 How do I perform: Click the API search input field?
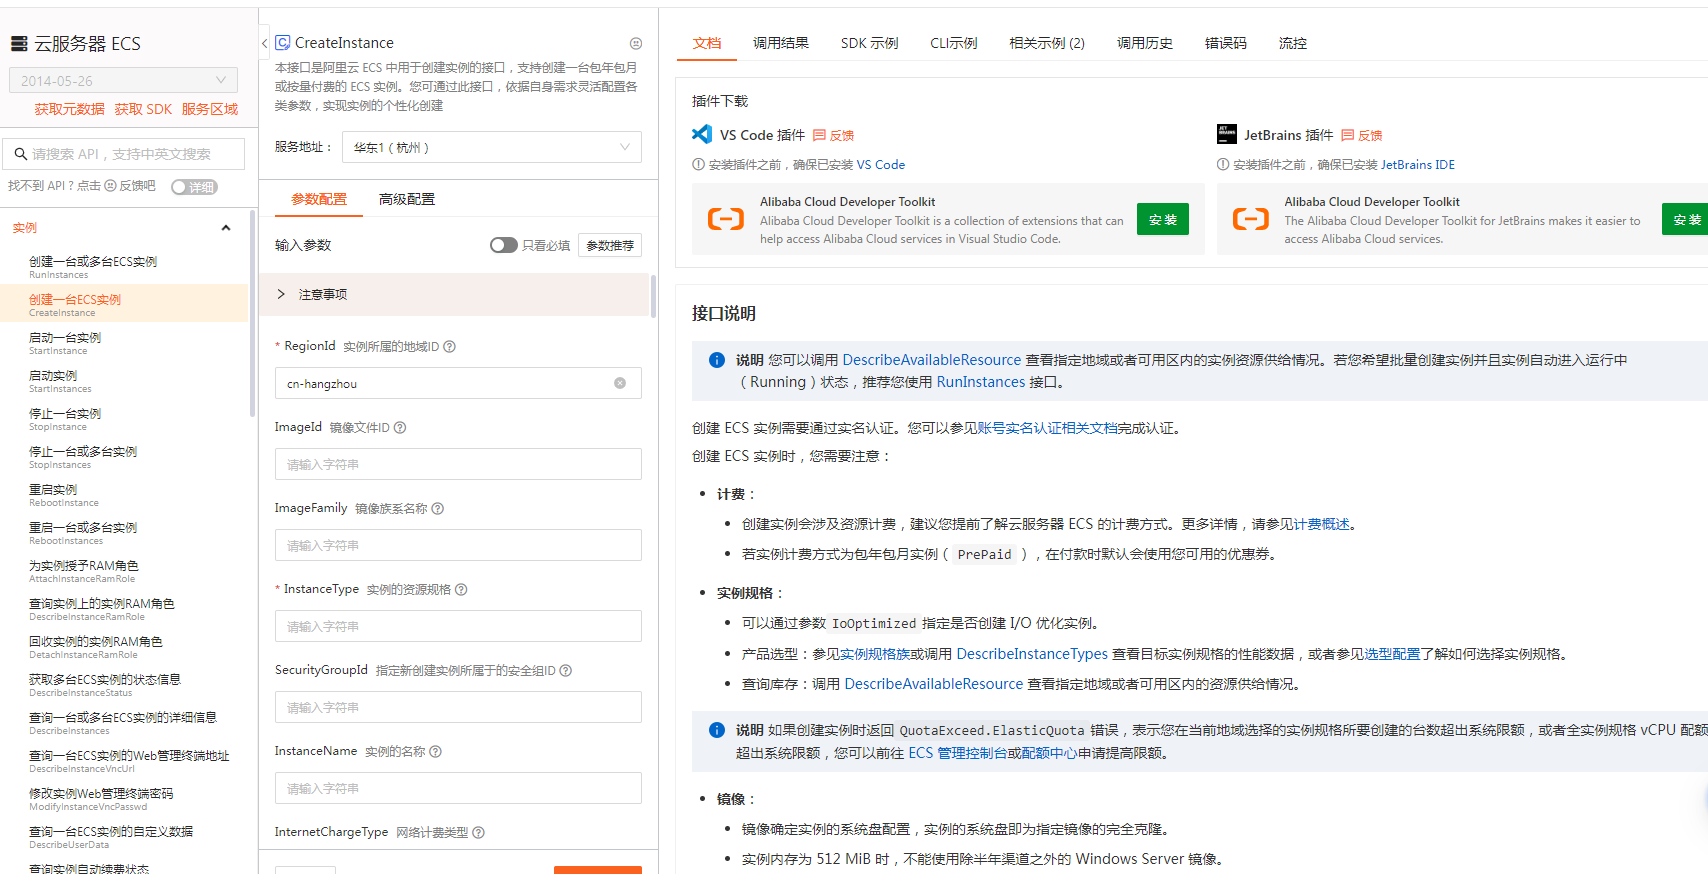[x=123, y=154]
